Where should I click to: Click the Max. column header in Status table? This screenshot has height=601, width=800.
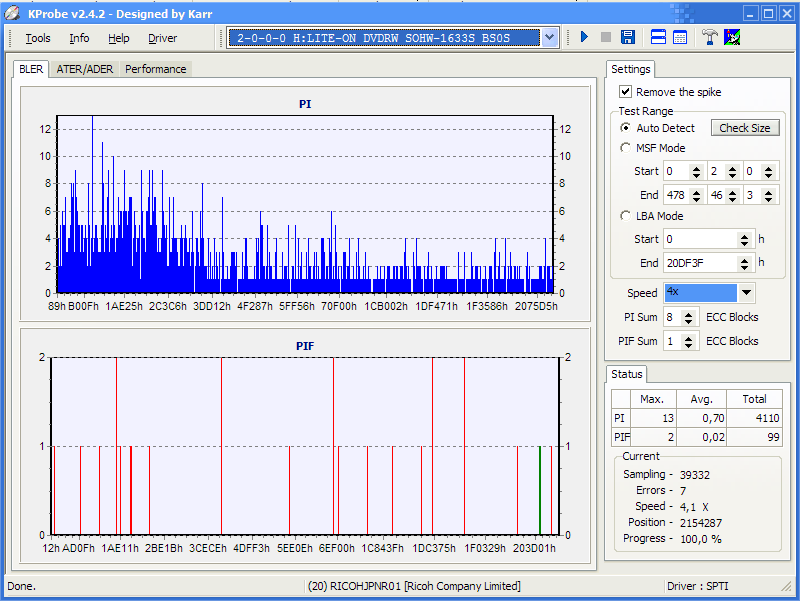coord(654,399)
